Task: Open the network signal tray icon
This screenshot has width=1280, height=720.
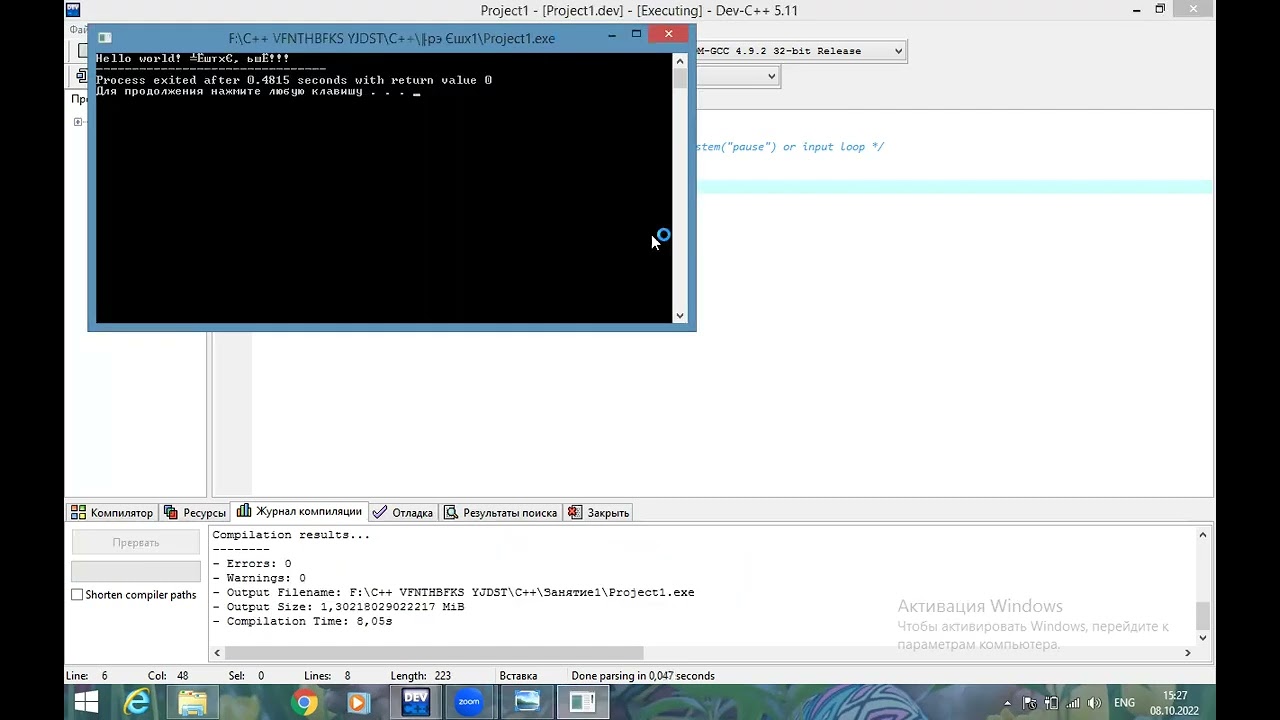Action: (x=1074, y=703)
